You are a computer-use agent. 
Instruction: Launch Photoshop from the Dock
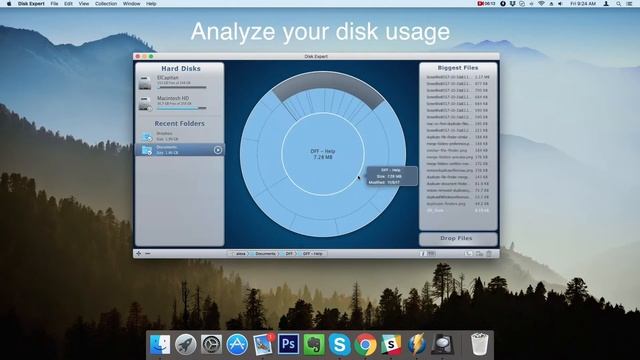click(x=288, y=344)
